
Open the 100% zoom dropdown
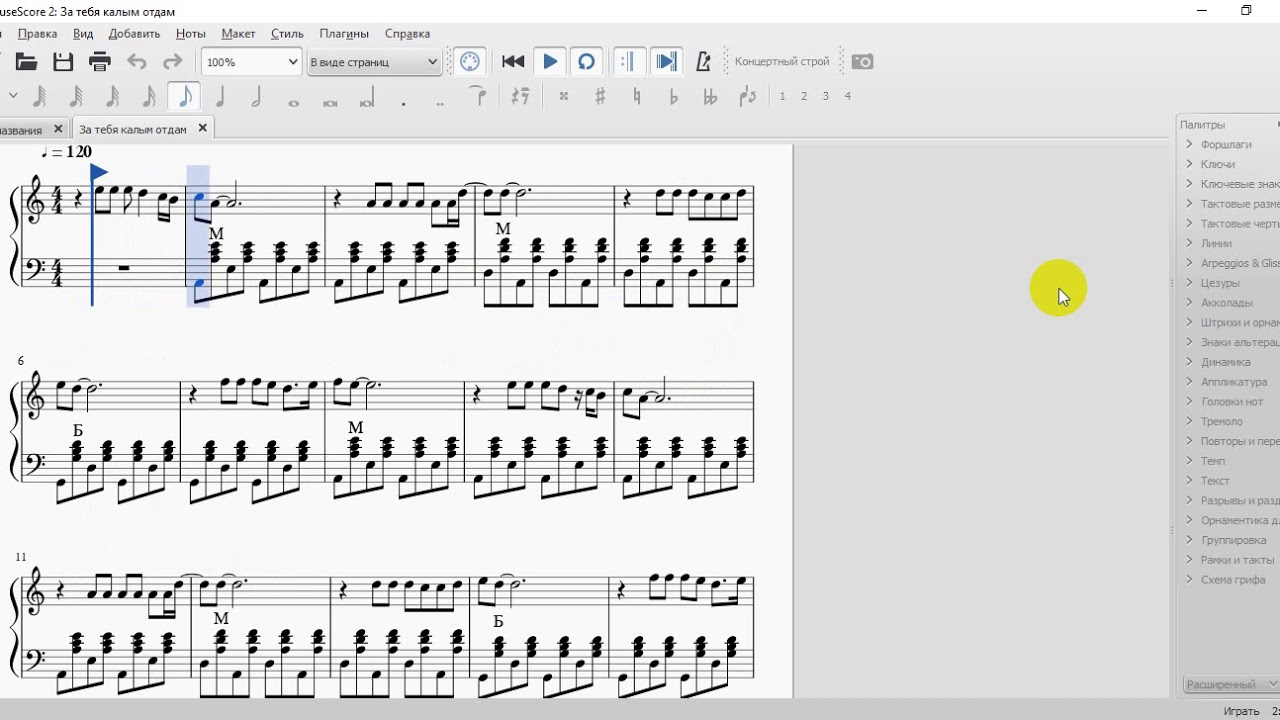point(251,62)
